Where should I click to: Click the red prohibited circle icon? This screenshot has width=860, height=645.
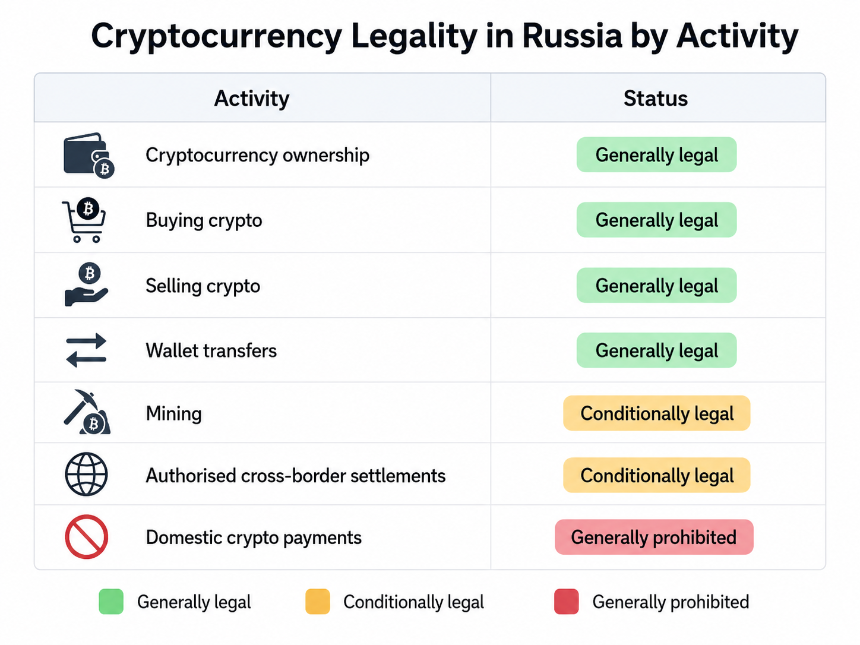coord(86,537)
